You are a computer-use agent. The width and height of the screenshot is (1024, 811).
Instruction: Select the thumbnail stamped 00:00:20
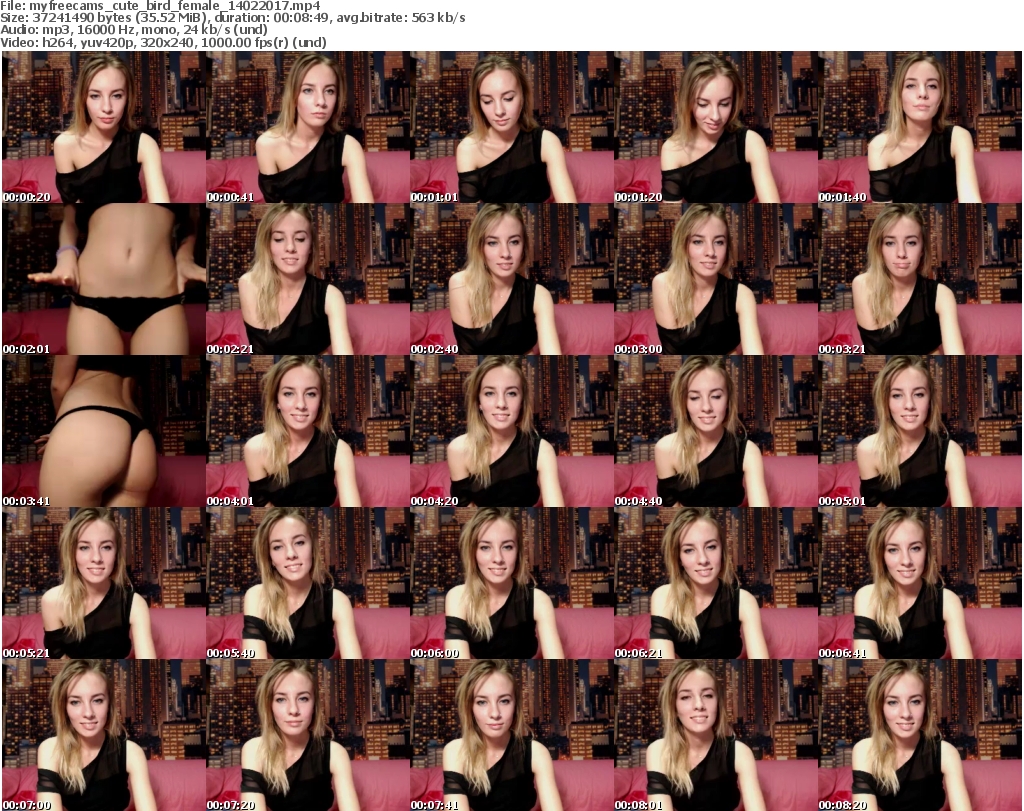click(x=104, y=127)
